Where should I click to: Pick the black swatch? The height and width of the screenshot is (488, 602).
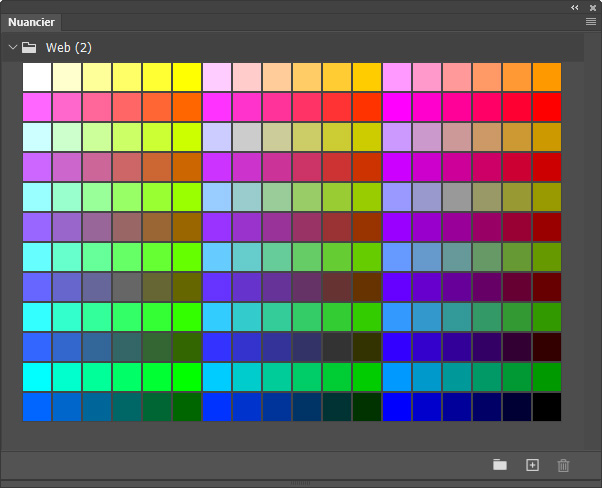click(547, 407)
